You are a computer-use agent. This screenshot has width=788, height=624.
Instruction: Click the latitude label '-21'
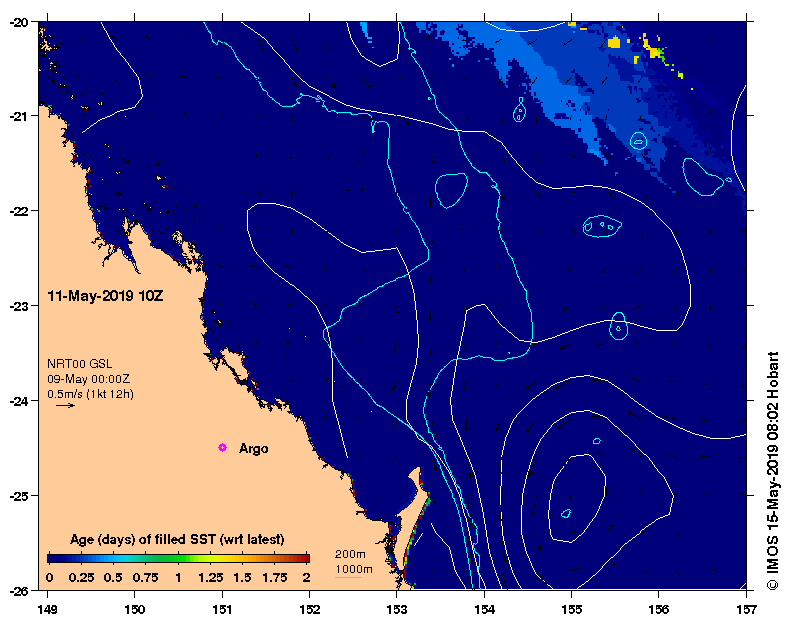pyautogui.click(x=20, y=116)
